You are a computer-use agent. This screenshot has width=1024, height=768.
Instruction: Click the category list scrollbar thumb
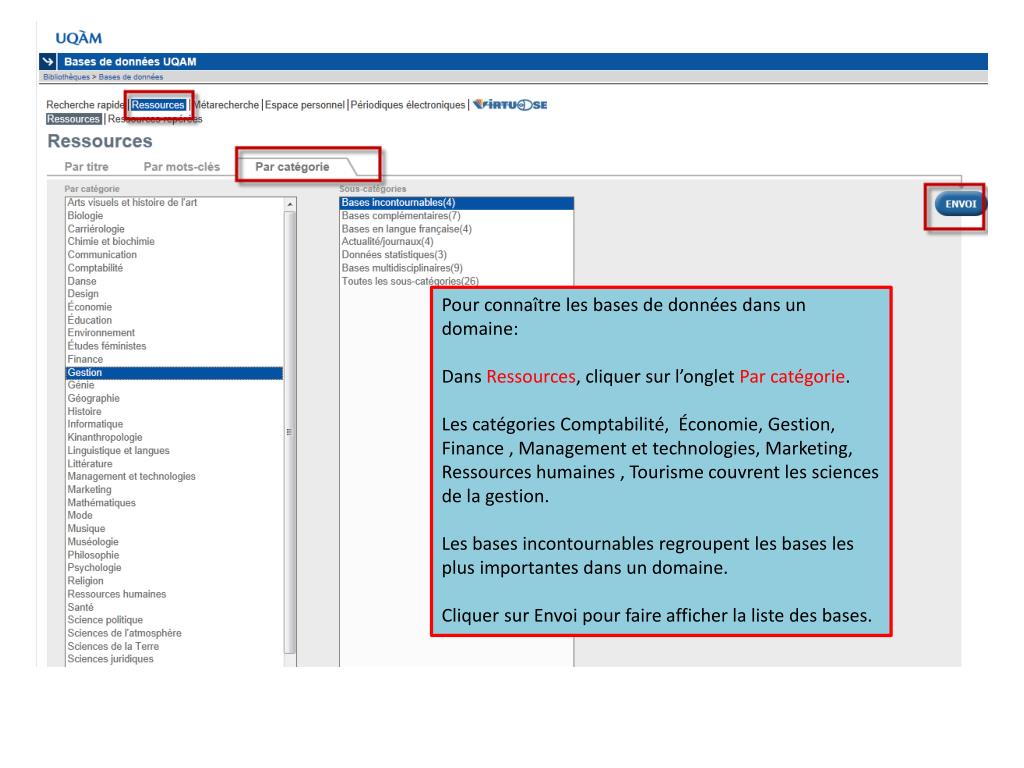tap(290, 432)
